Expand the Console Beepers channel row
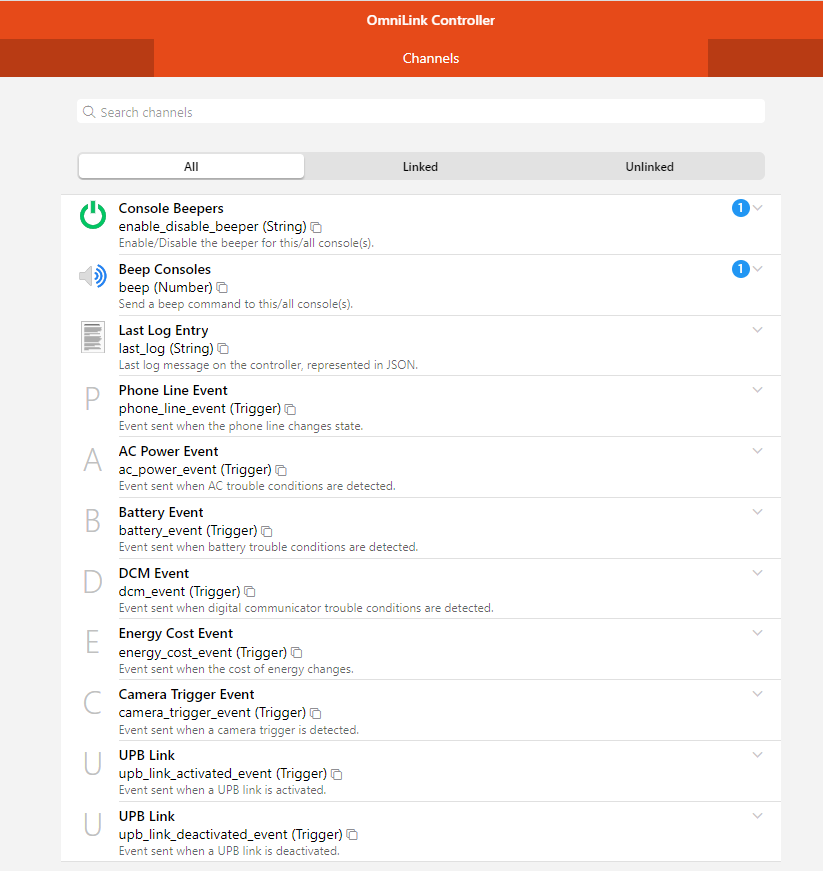 [758, 208]
